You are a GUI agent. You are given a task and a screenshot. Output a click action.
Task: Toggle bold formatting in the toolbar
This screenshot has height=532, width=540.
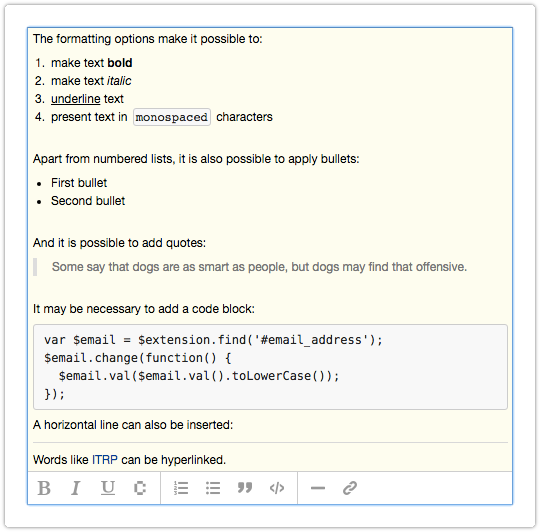point(44,488)
